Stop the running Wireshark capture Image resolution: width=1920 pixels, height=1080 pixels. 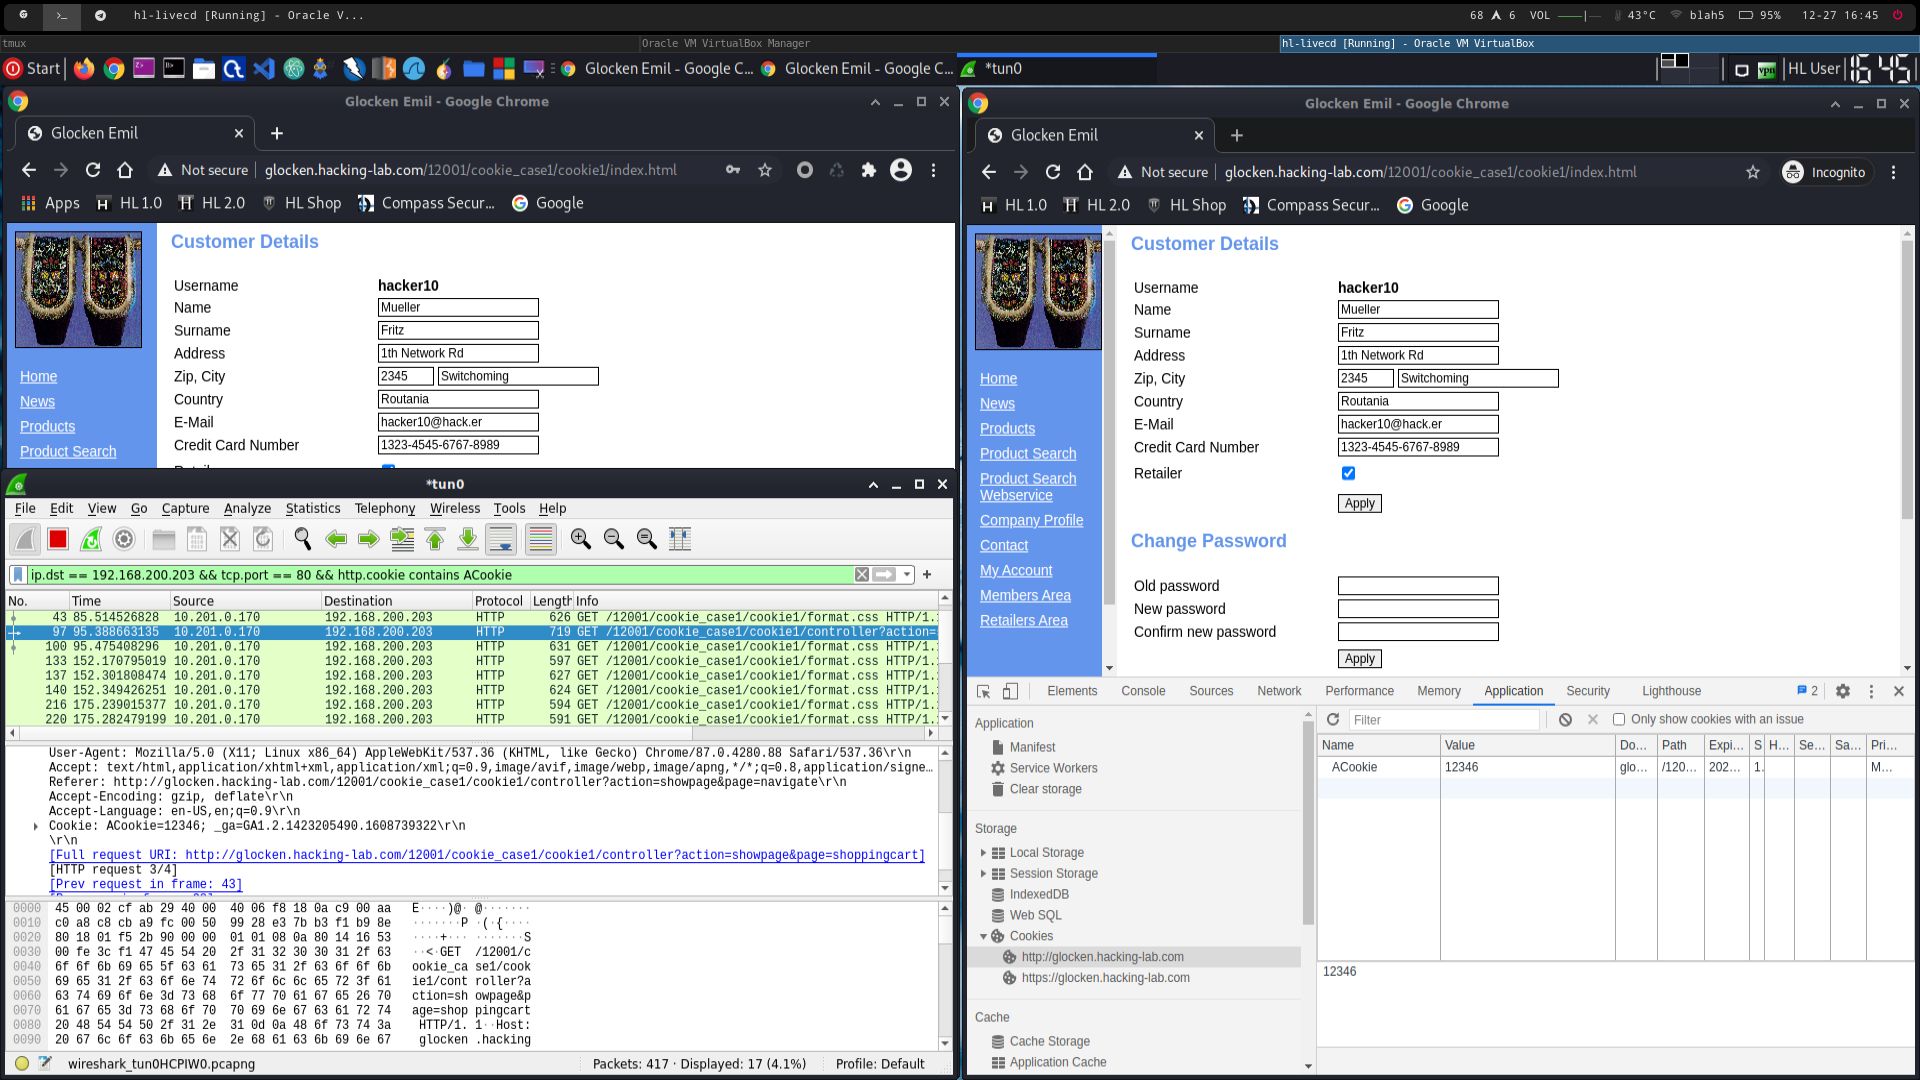tap(58, 540)
